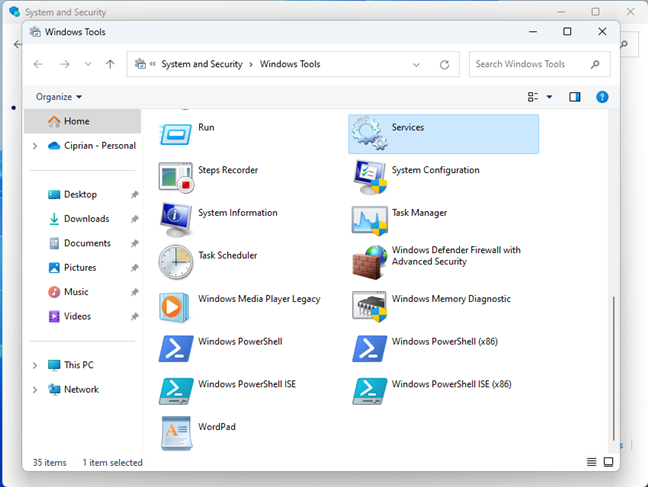Viewport: 648px width, 487px height.
Task: Maximize the Windows Tools window
Action: click(x=567, y=31)
